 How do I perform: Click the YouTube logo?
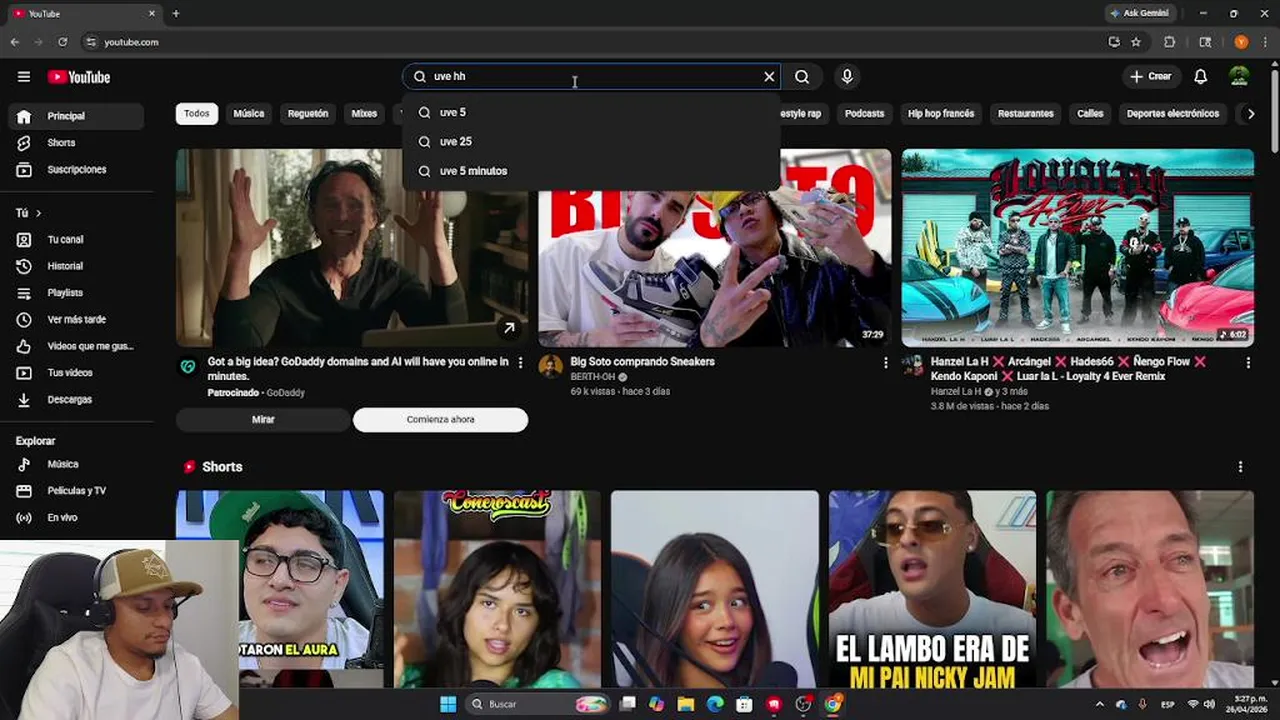pos(79,77)
